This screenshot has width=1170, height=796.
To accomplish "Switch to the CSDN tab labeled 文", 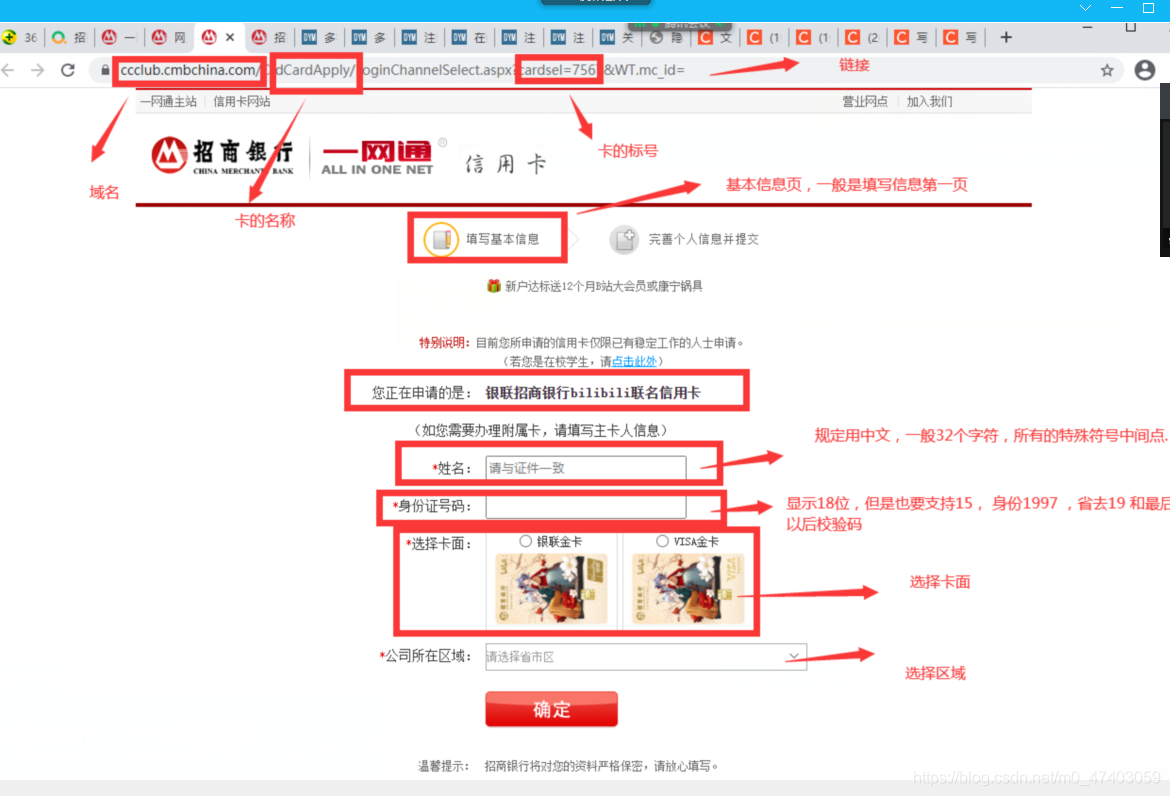I will click(x=716, y=37).
